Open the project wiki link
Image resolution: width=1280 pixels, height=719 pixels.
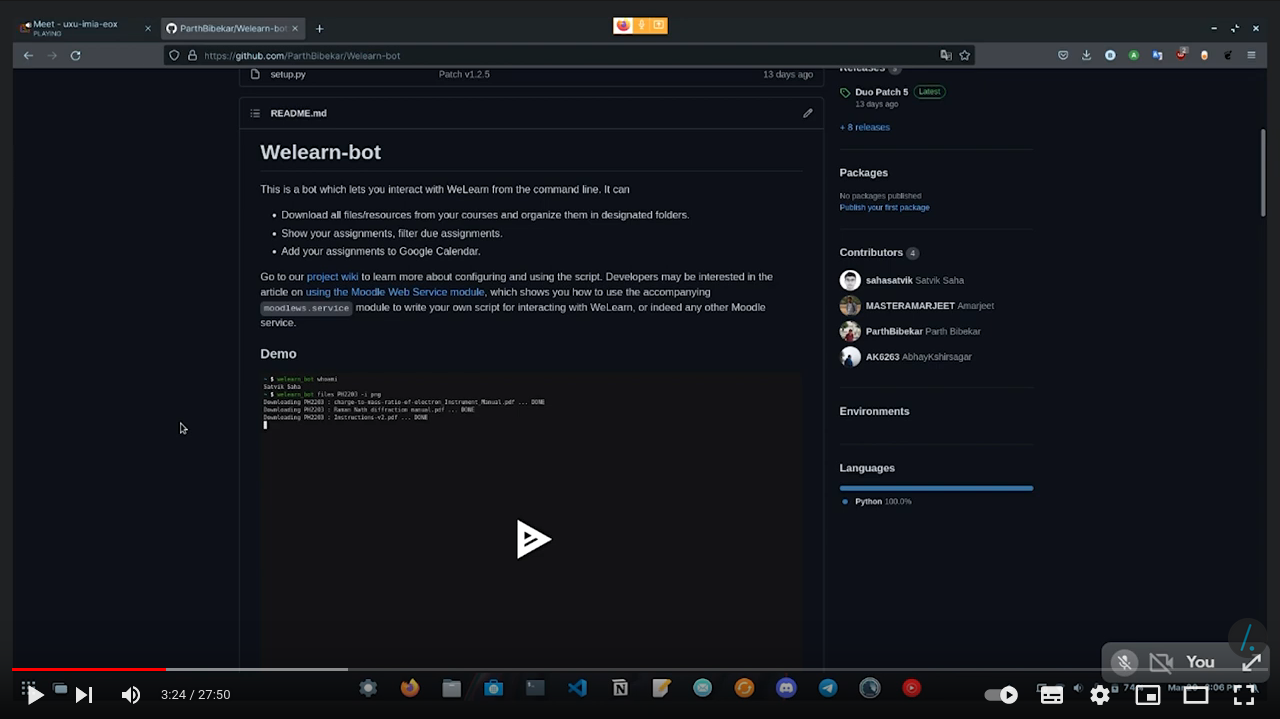(x=332, y=276)
